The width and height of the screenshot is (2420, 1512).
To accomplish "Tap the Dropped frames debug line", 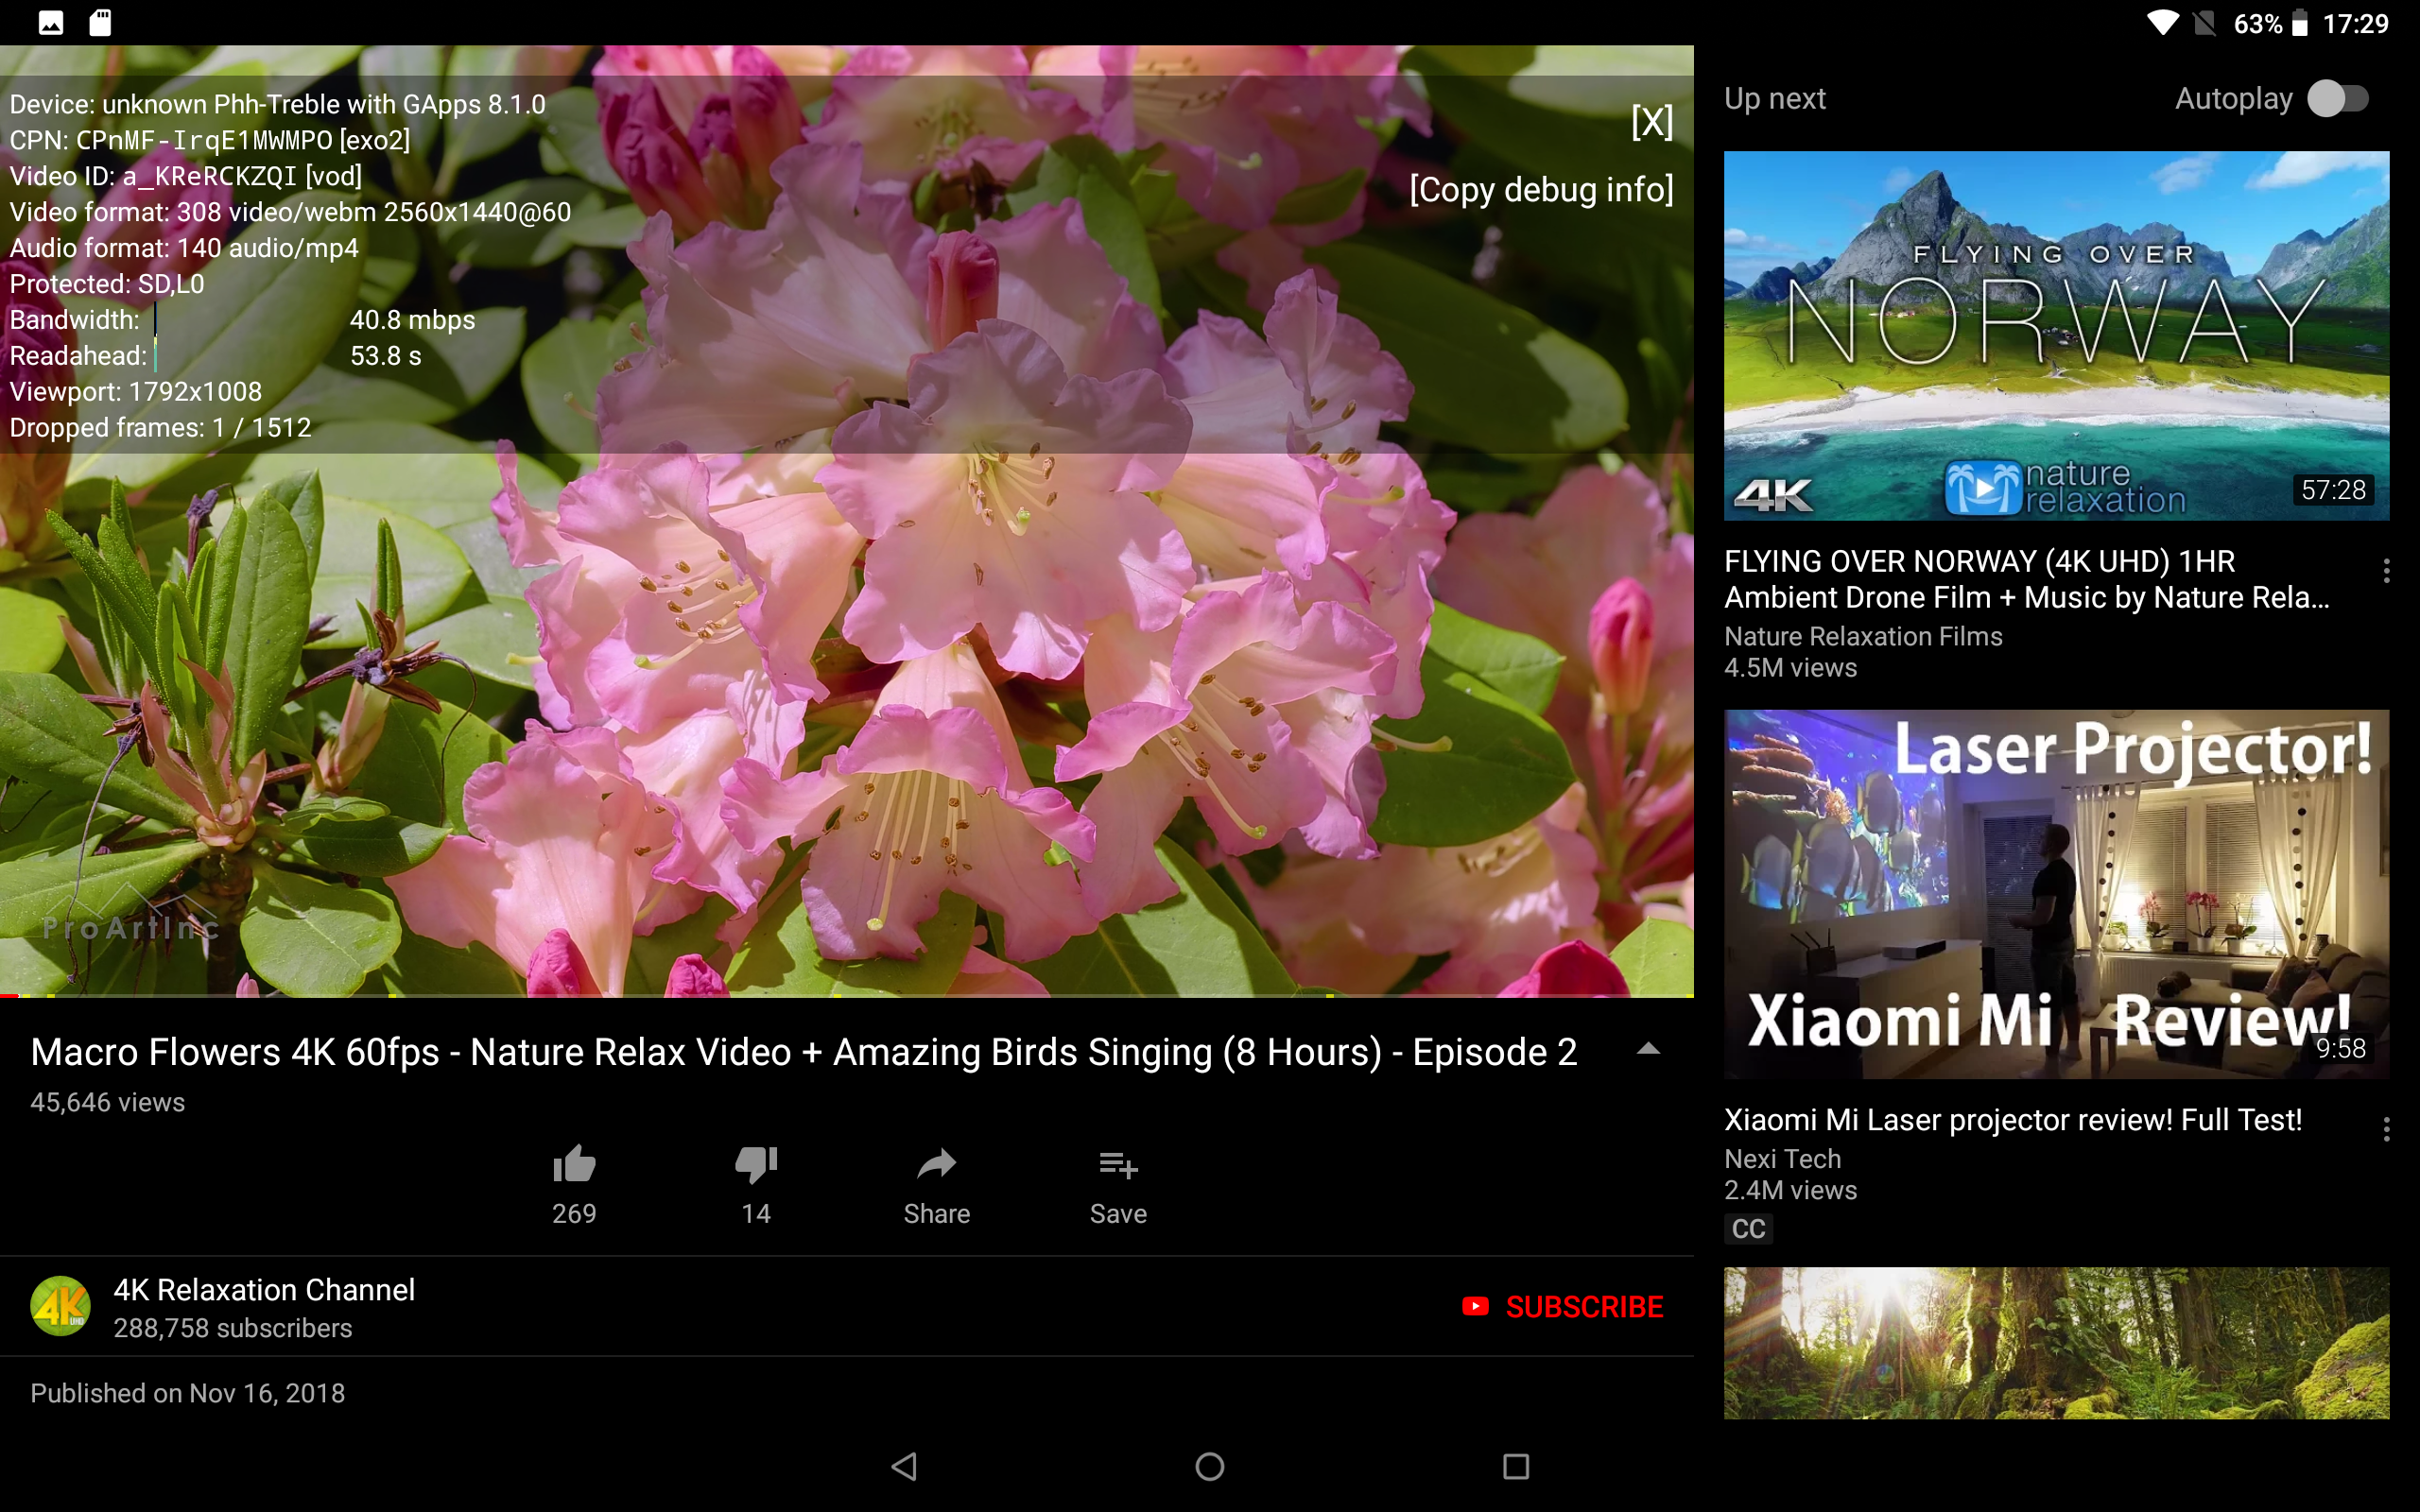I will pyautogui.click(x=160, y=428).
